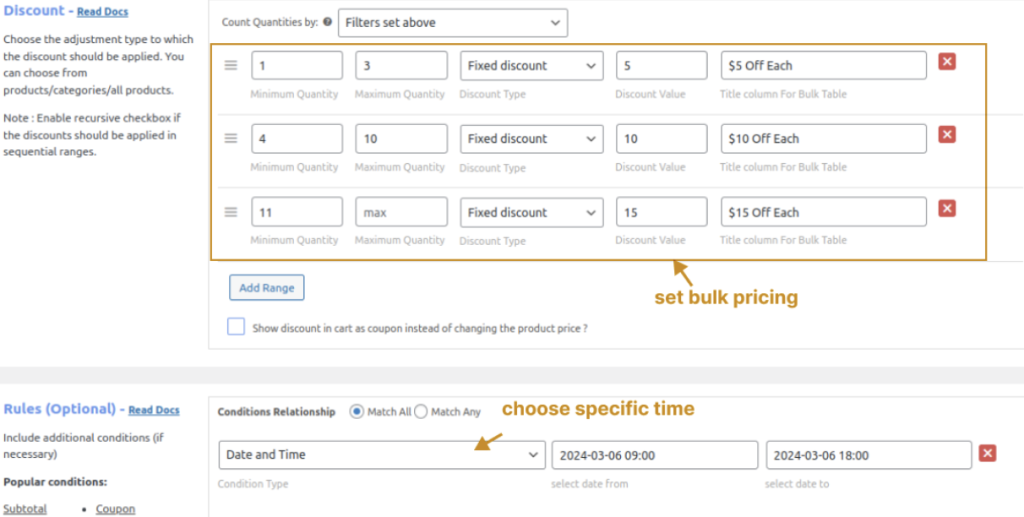Open Discount Type dropdown in the $10 row
This screenshot has height=517, width=1024.
coord(531,138)
